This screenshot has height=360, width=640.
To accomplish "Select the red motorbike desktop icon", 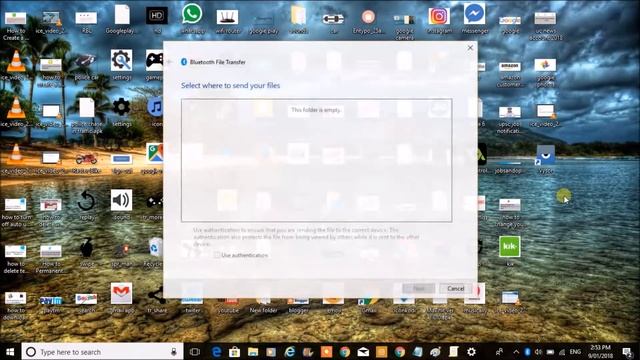I will [x=86, y=162].
